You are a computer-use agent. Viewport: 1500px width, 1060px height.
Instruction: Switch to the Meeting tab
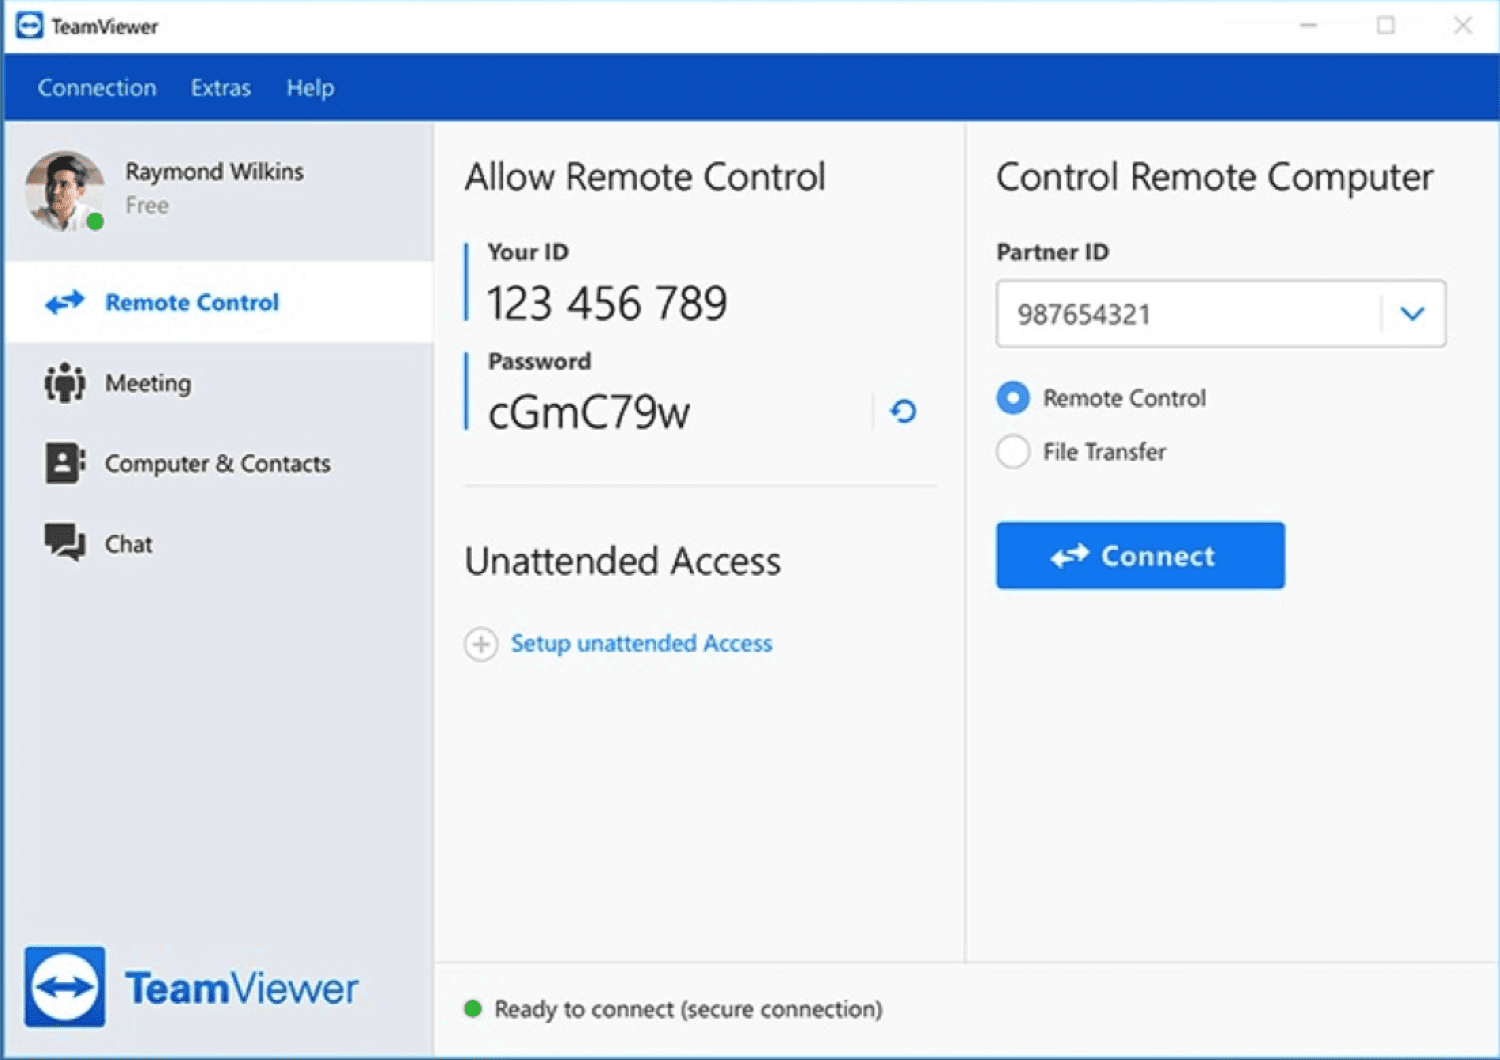coord(220,383)
